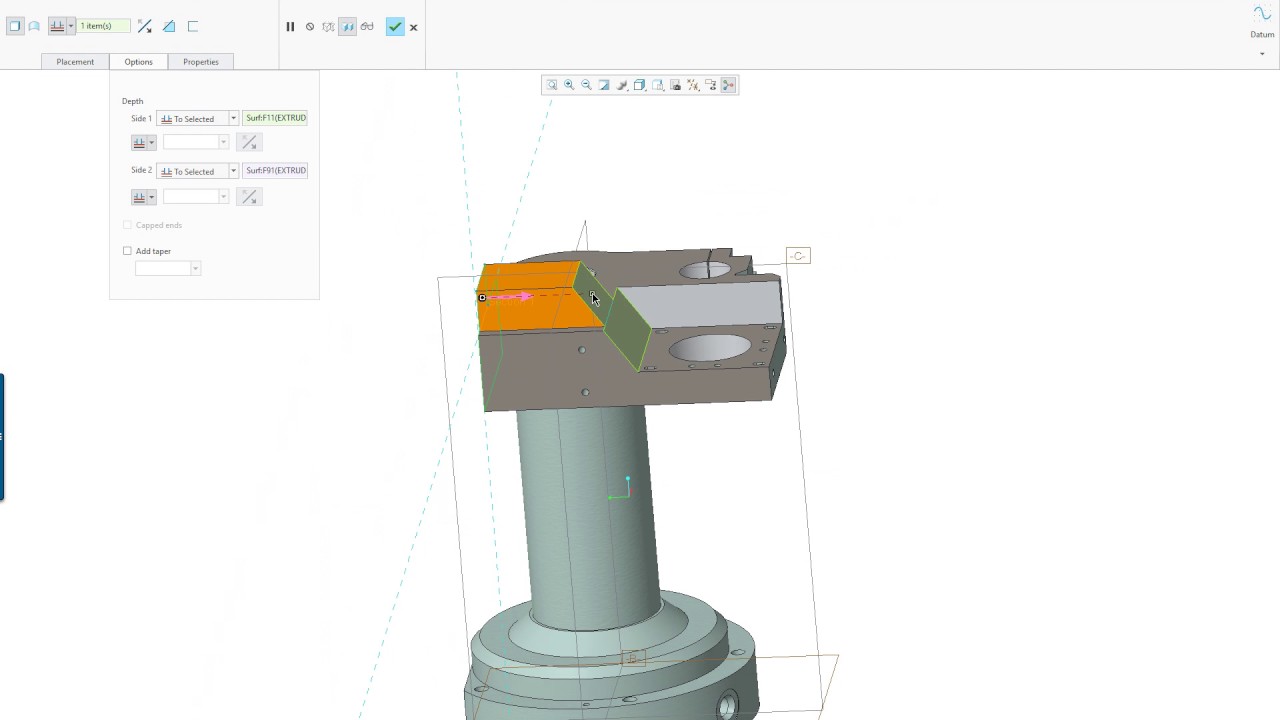The image size is (1280, 720).
Task: Toggle the Remove Material icon
Action: 169,26
